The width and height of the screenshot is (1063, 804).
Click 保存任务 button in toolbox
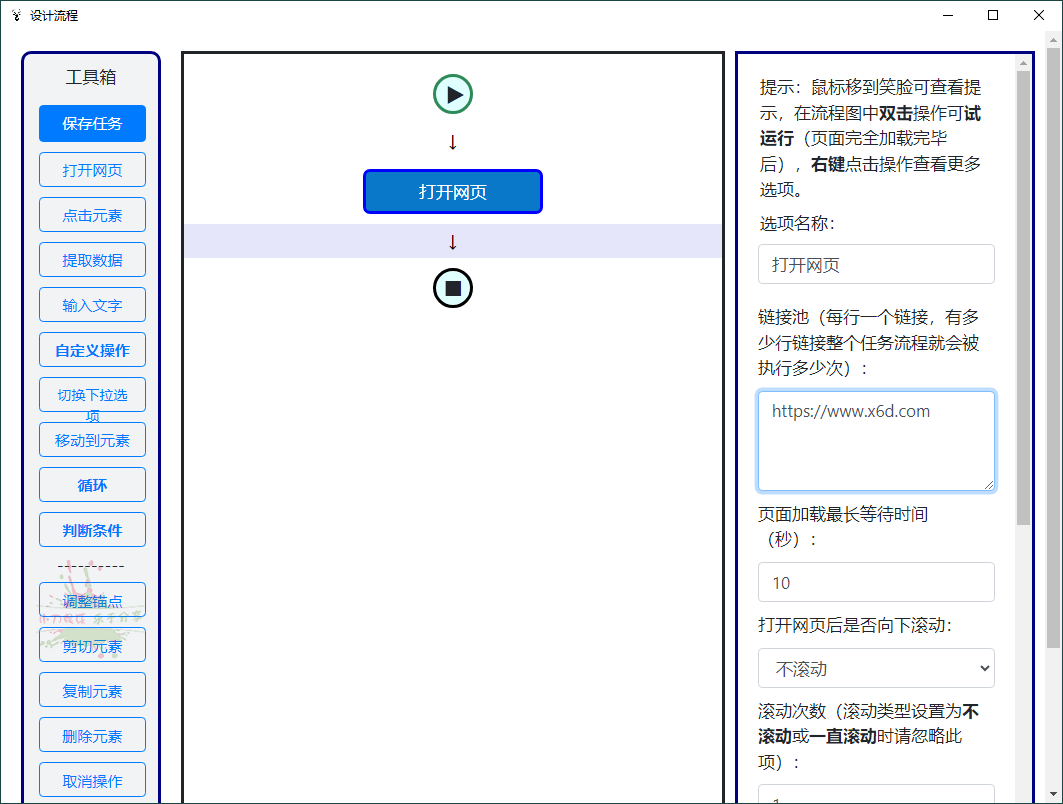tap(92, 124)
